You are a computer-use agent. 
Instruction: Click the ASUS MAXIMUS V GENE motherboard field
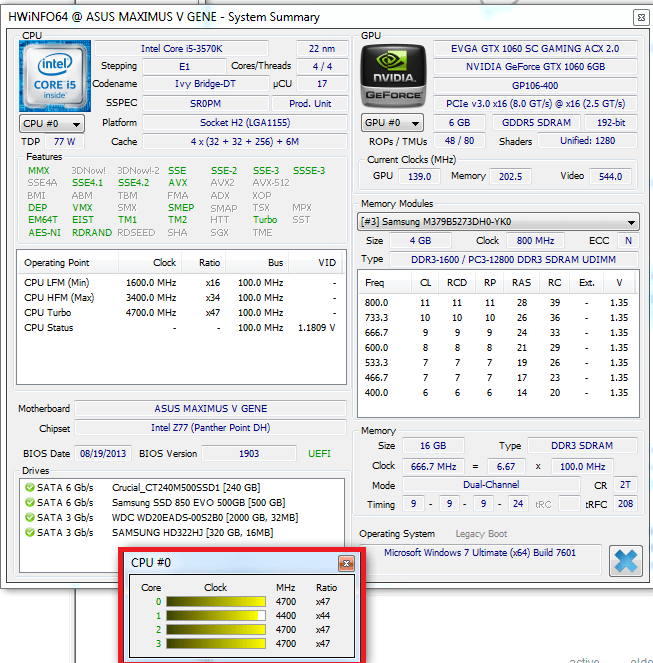(211, 408)
